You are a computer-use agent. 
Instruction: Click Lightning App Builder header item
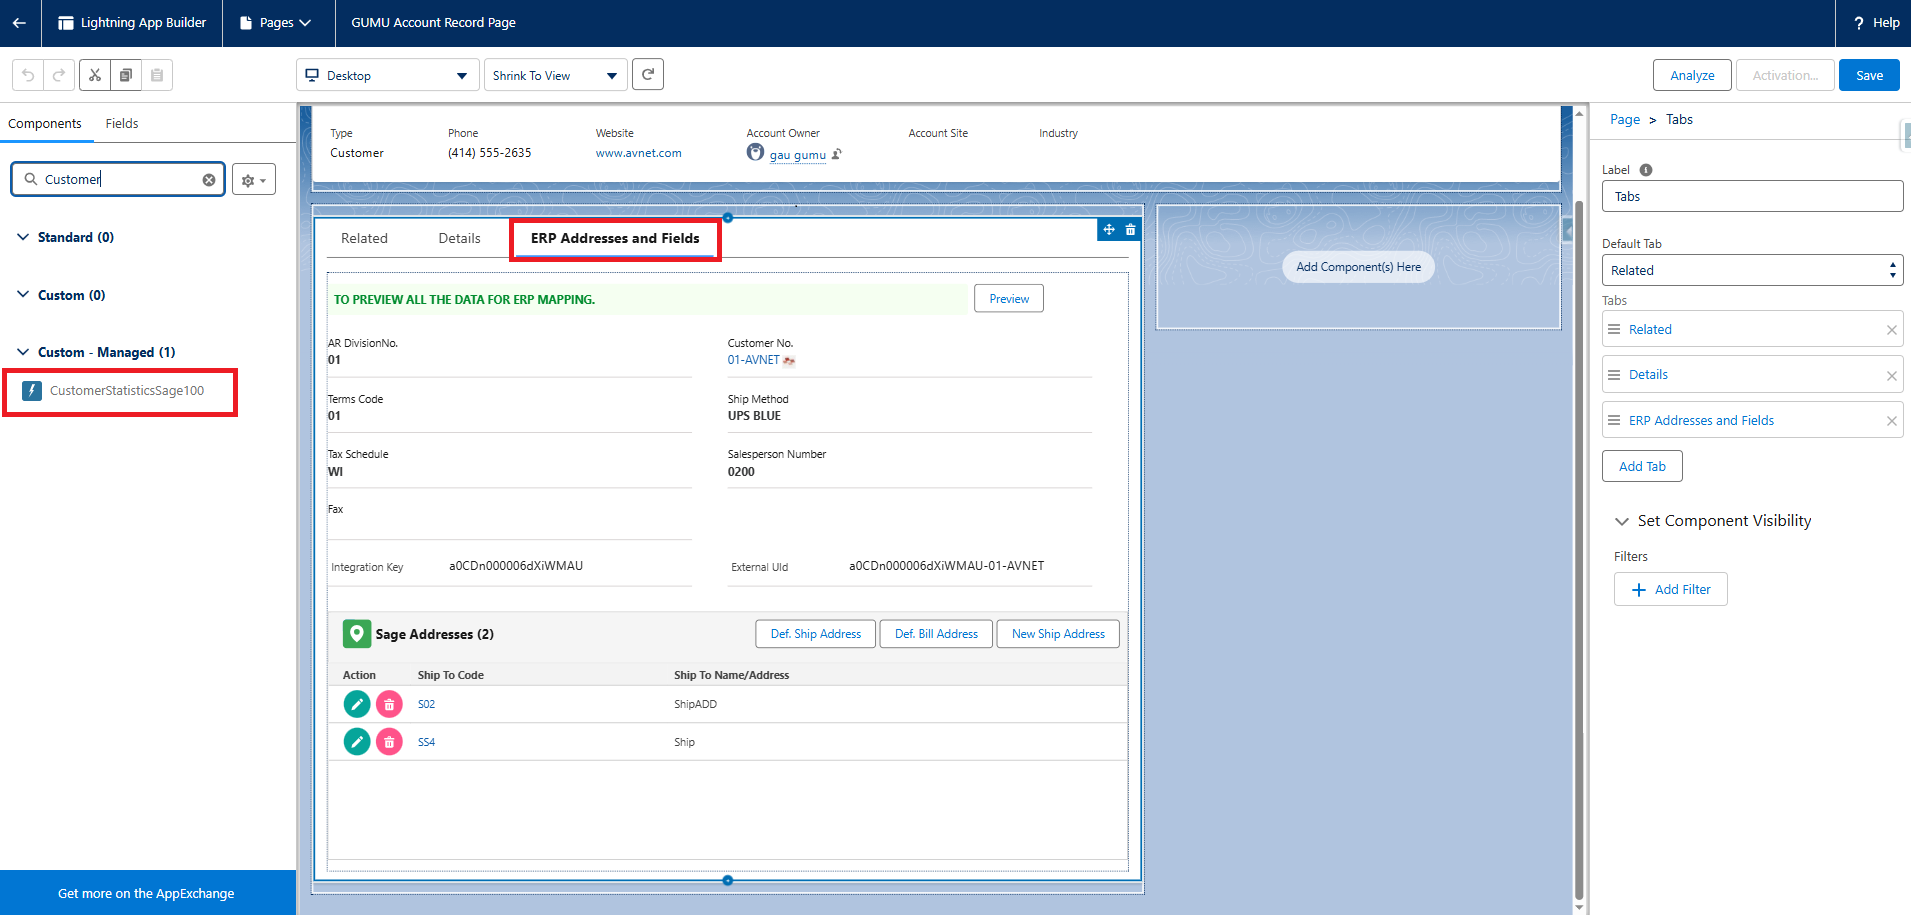[132, 22]
